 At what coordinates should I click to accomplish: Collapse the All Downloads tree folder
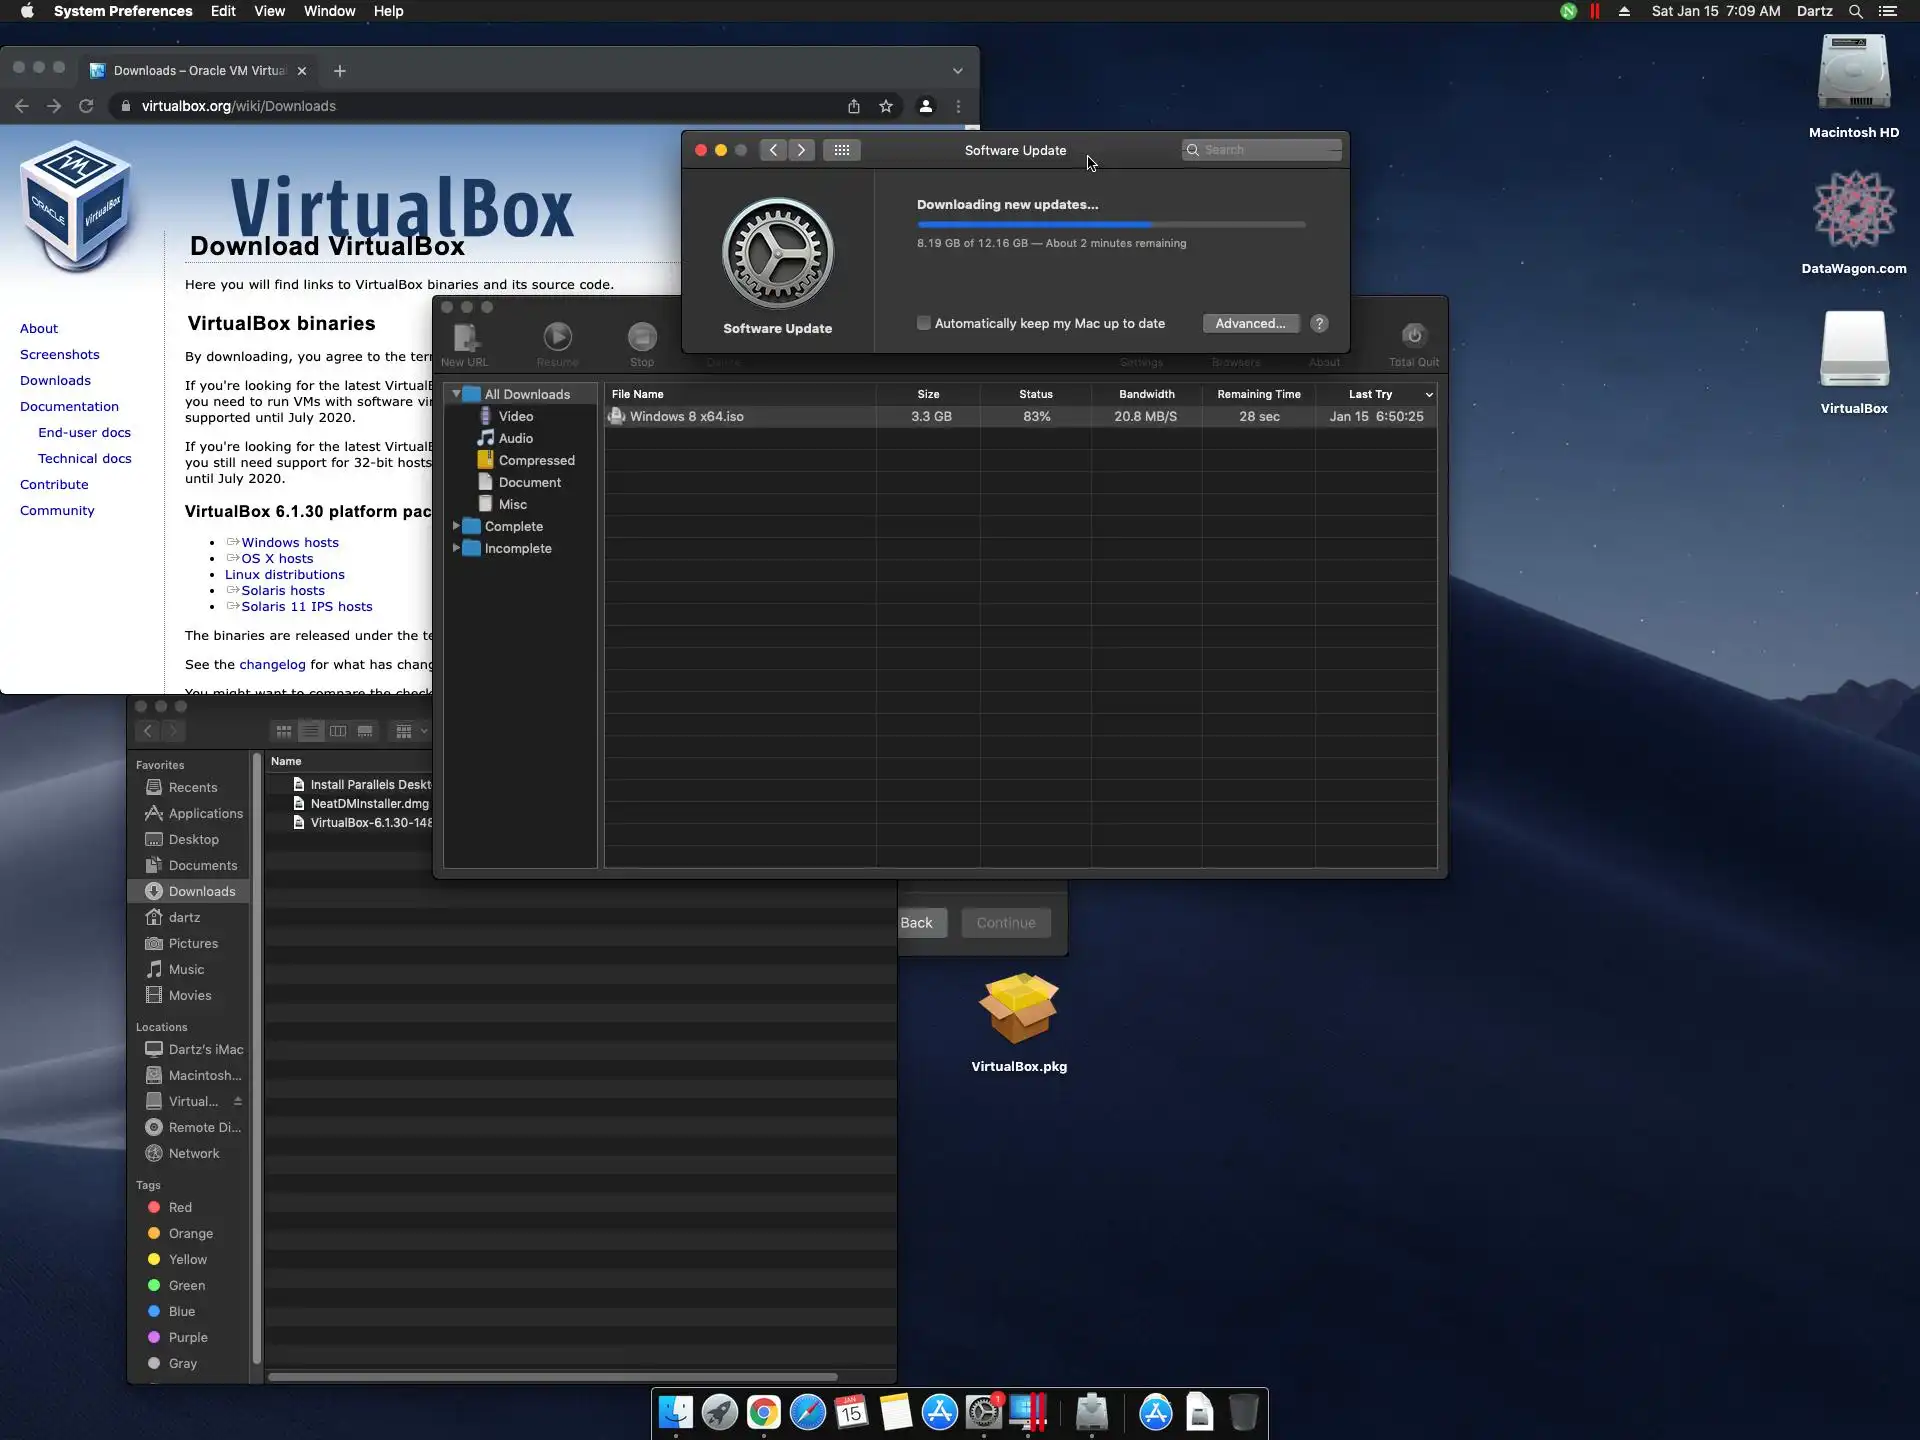[456, 394]
